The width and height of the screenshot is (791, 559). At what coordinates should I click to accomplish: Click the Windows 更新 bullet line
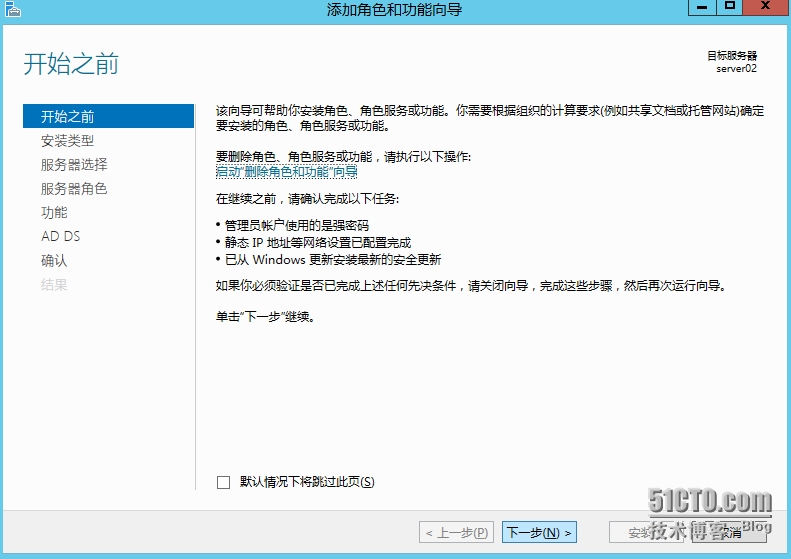tap(333, 260)
